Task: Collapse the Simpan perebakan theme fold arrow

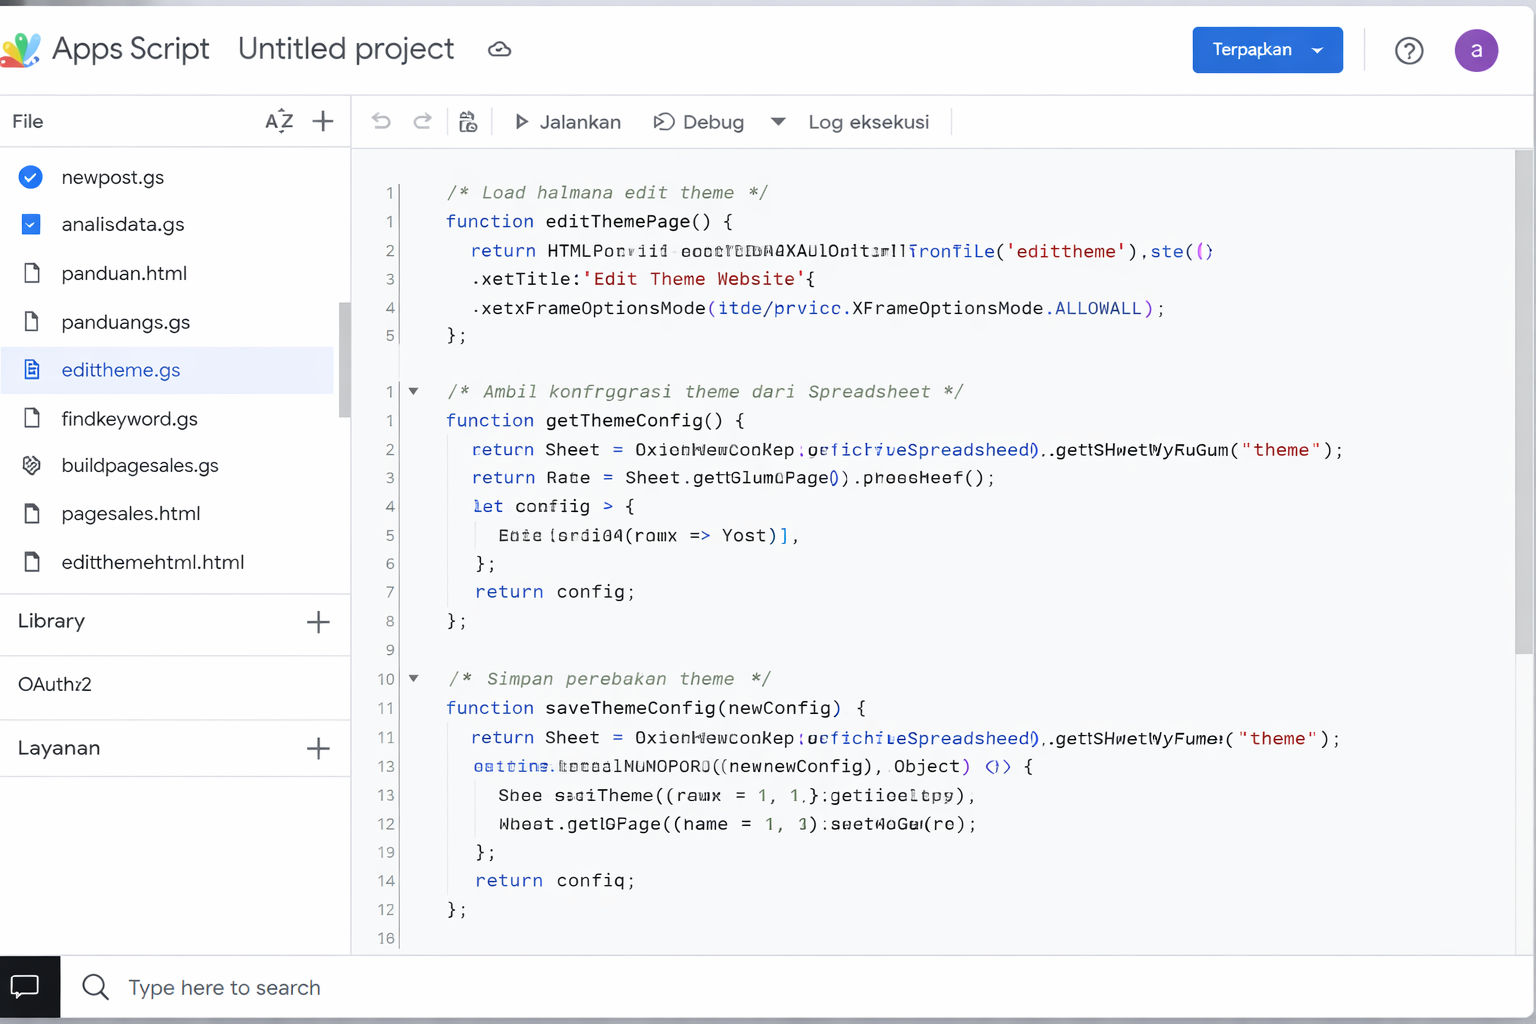Action: click(413, 678)
